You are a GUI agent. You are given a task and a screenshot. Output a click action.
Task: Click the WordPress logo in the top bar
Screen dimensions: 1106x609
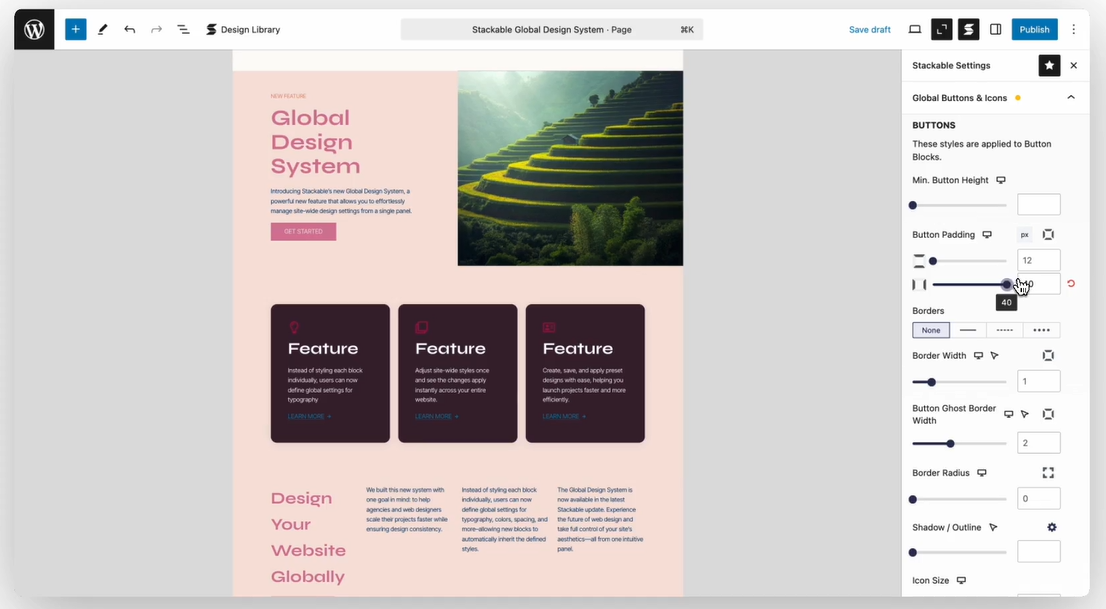(x=33, y=29)
